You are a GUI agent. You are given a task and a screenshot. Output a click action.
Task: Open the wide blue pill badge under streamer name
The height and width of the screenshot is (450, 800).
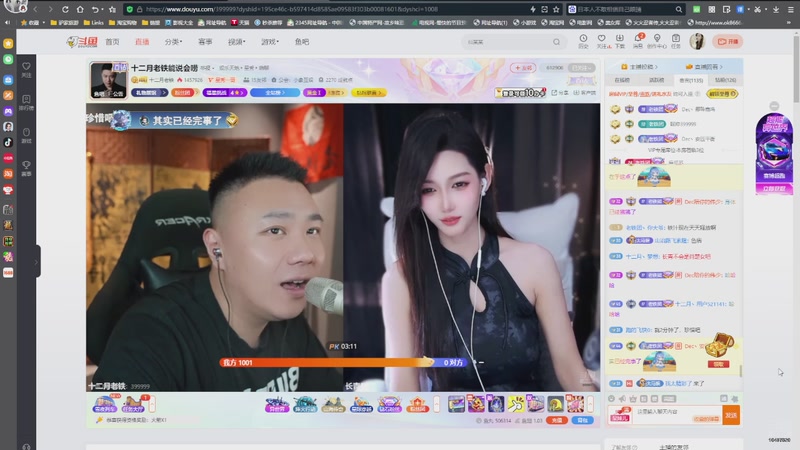click(x=274, y=93)
